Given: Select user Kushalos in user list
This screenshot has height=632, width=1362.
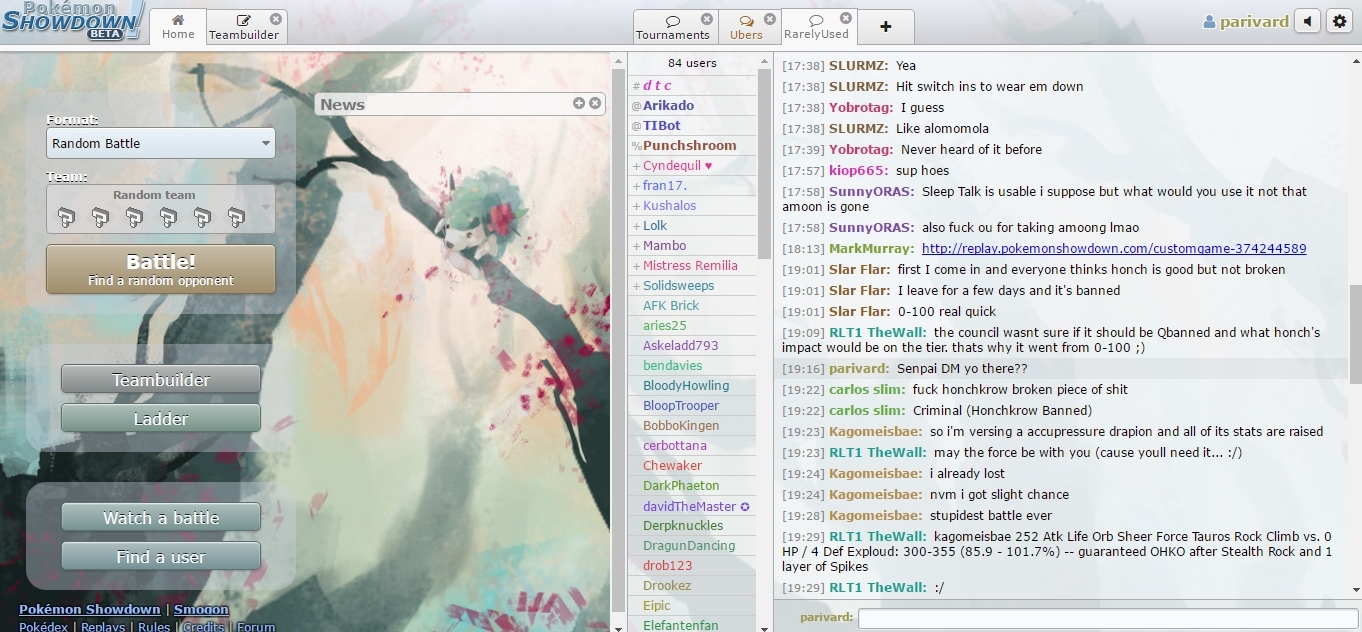Looking at the screenshot, I should [692, 205].
